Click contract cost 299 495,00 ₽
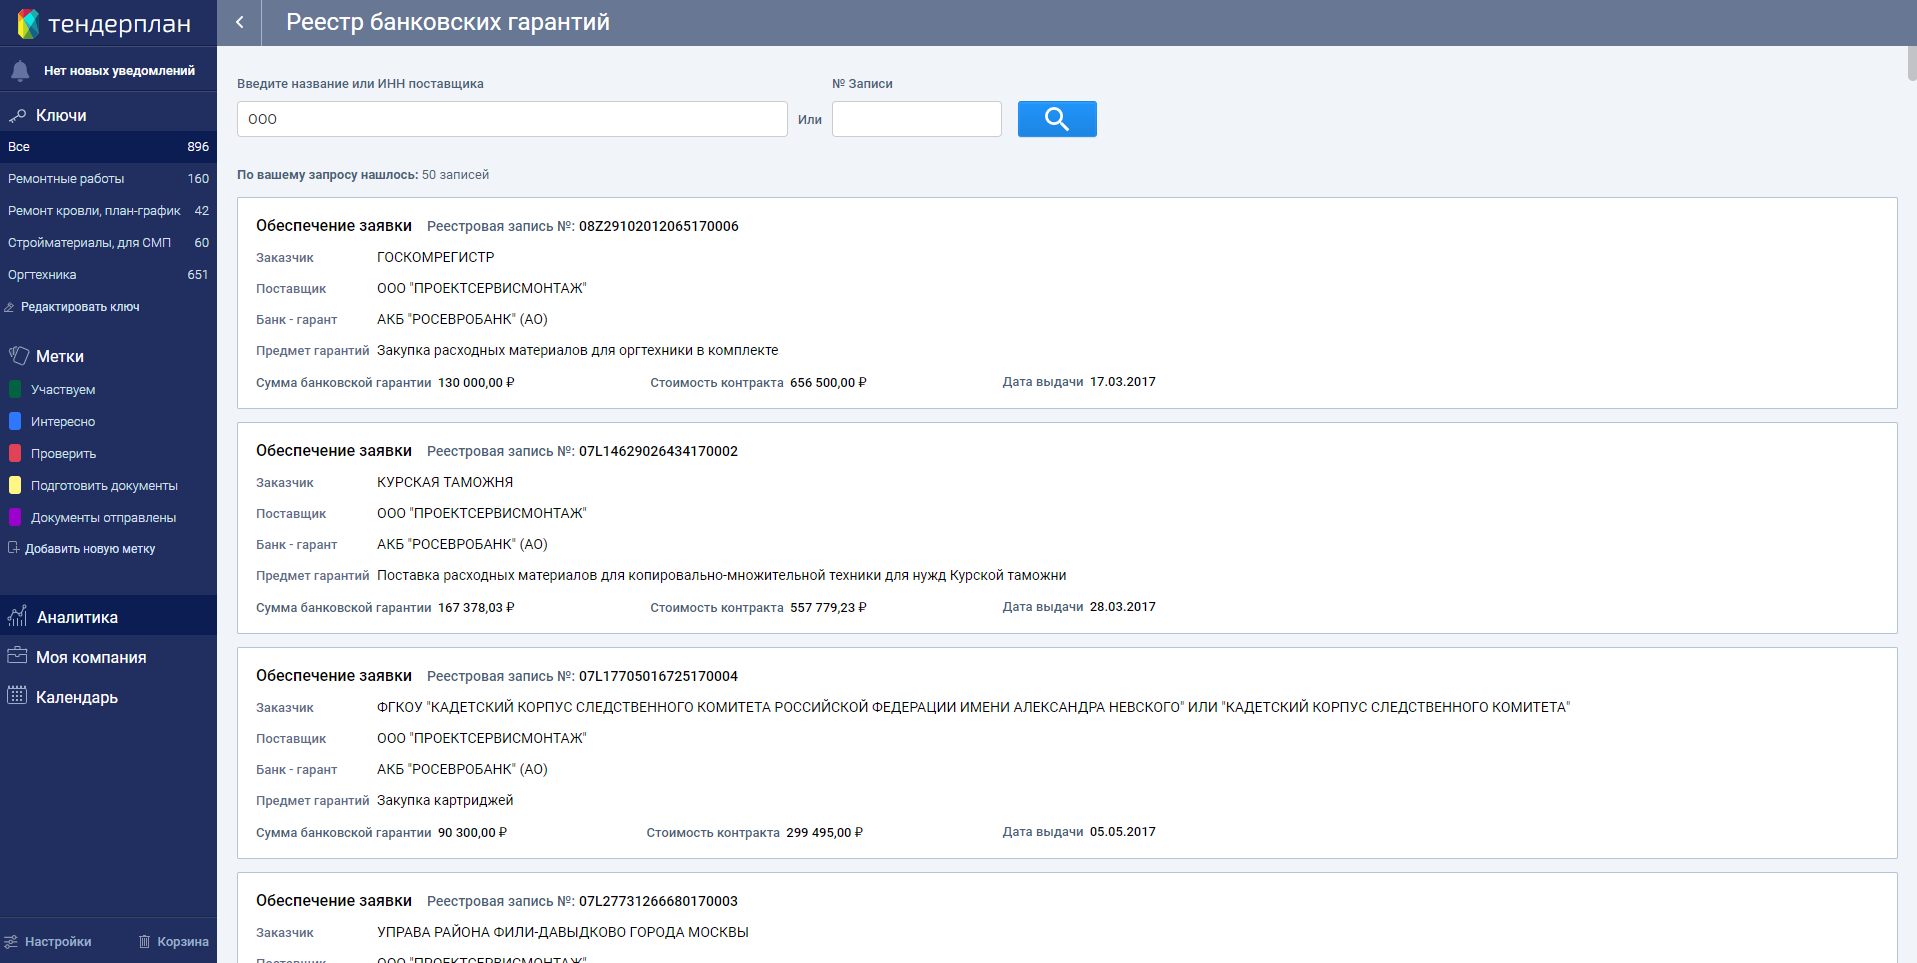Image resolution: width=1917 pixels, height=963 pixels. click(x=824, y=832)
